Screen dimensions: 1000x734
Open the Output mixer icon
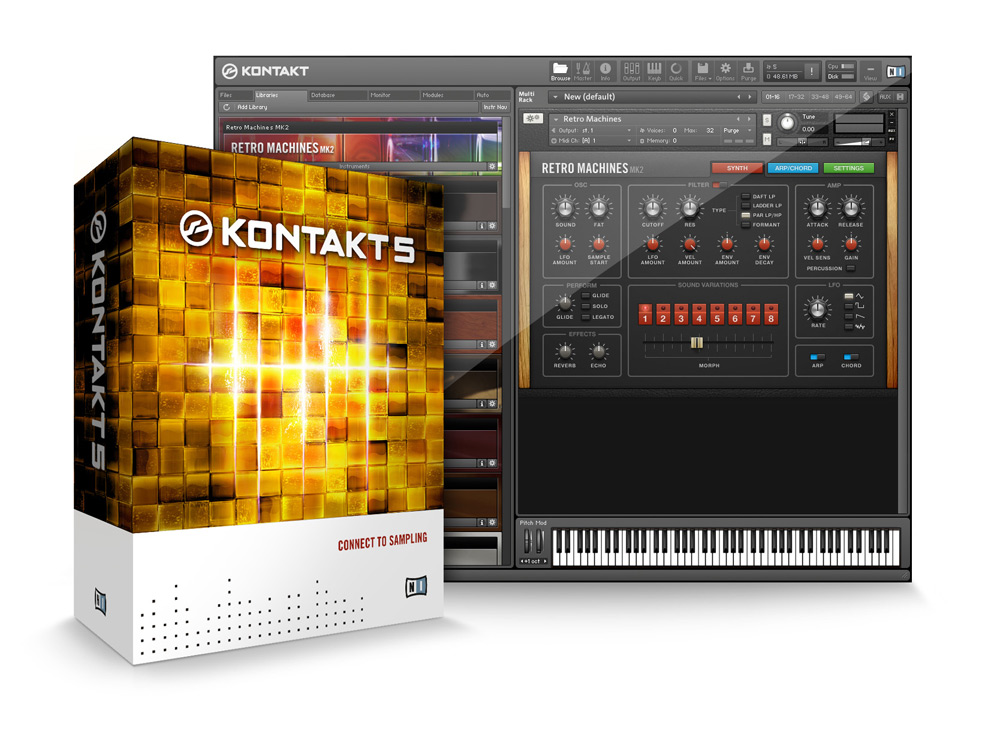coord(633,67)
